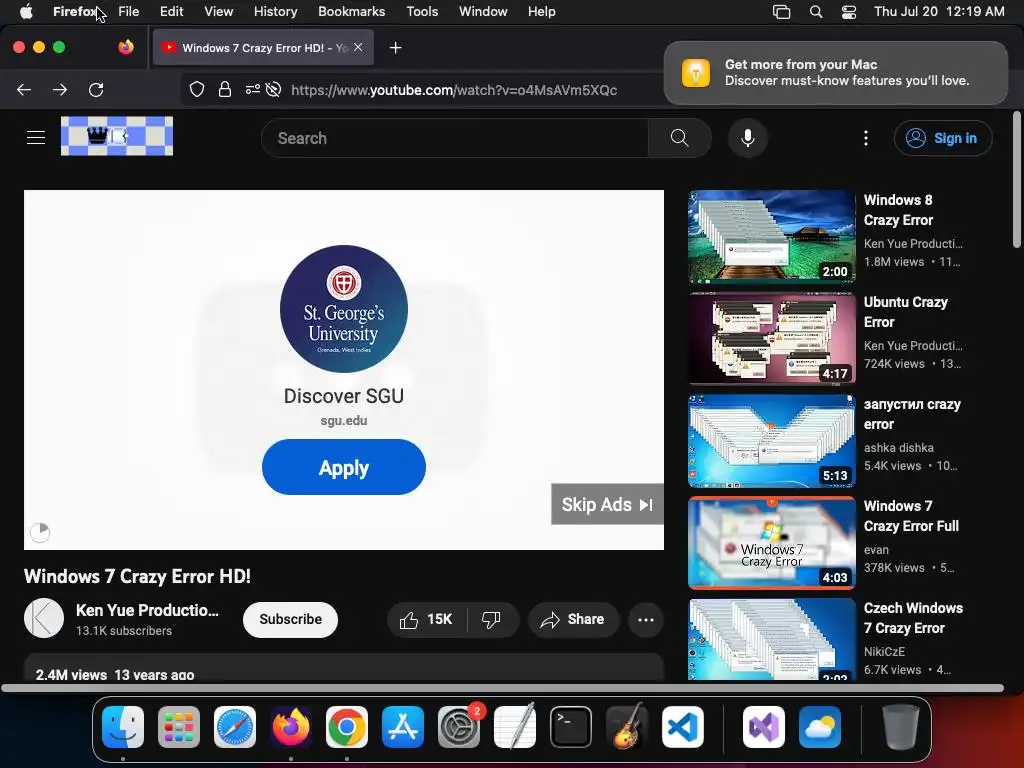Open Get more from your Mac notification
The width and height of the screenshot is (1024, 768).
point(835,72)
